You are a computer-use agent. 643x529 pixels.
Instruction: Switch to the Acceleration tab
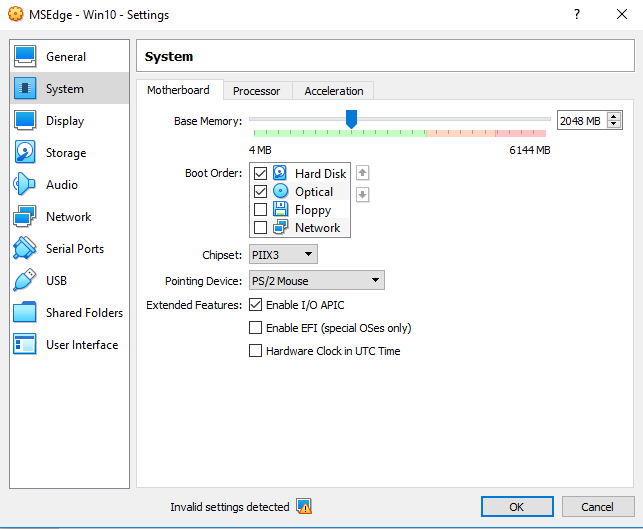333,91
